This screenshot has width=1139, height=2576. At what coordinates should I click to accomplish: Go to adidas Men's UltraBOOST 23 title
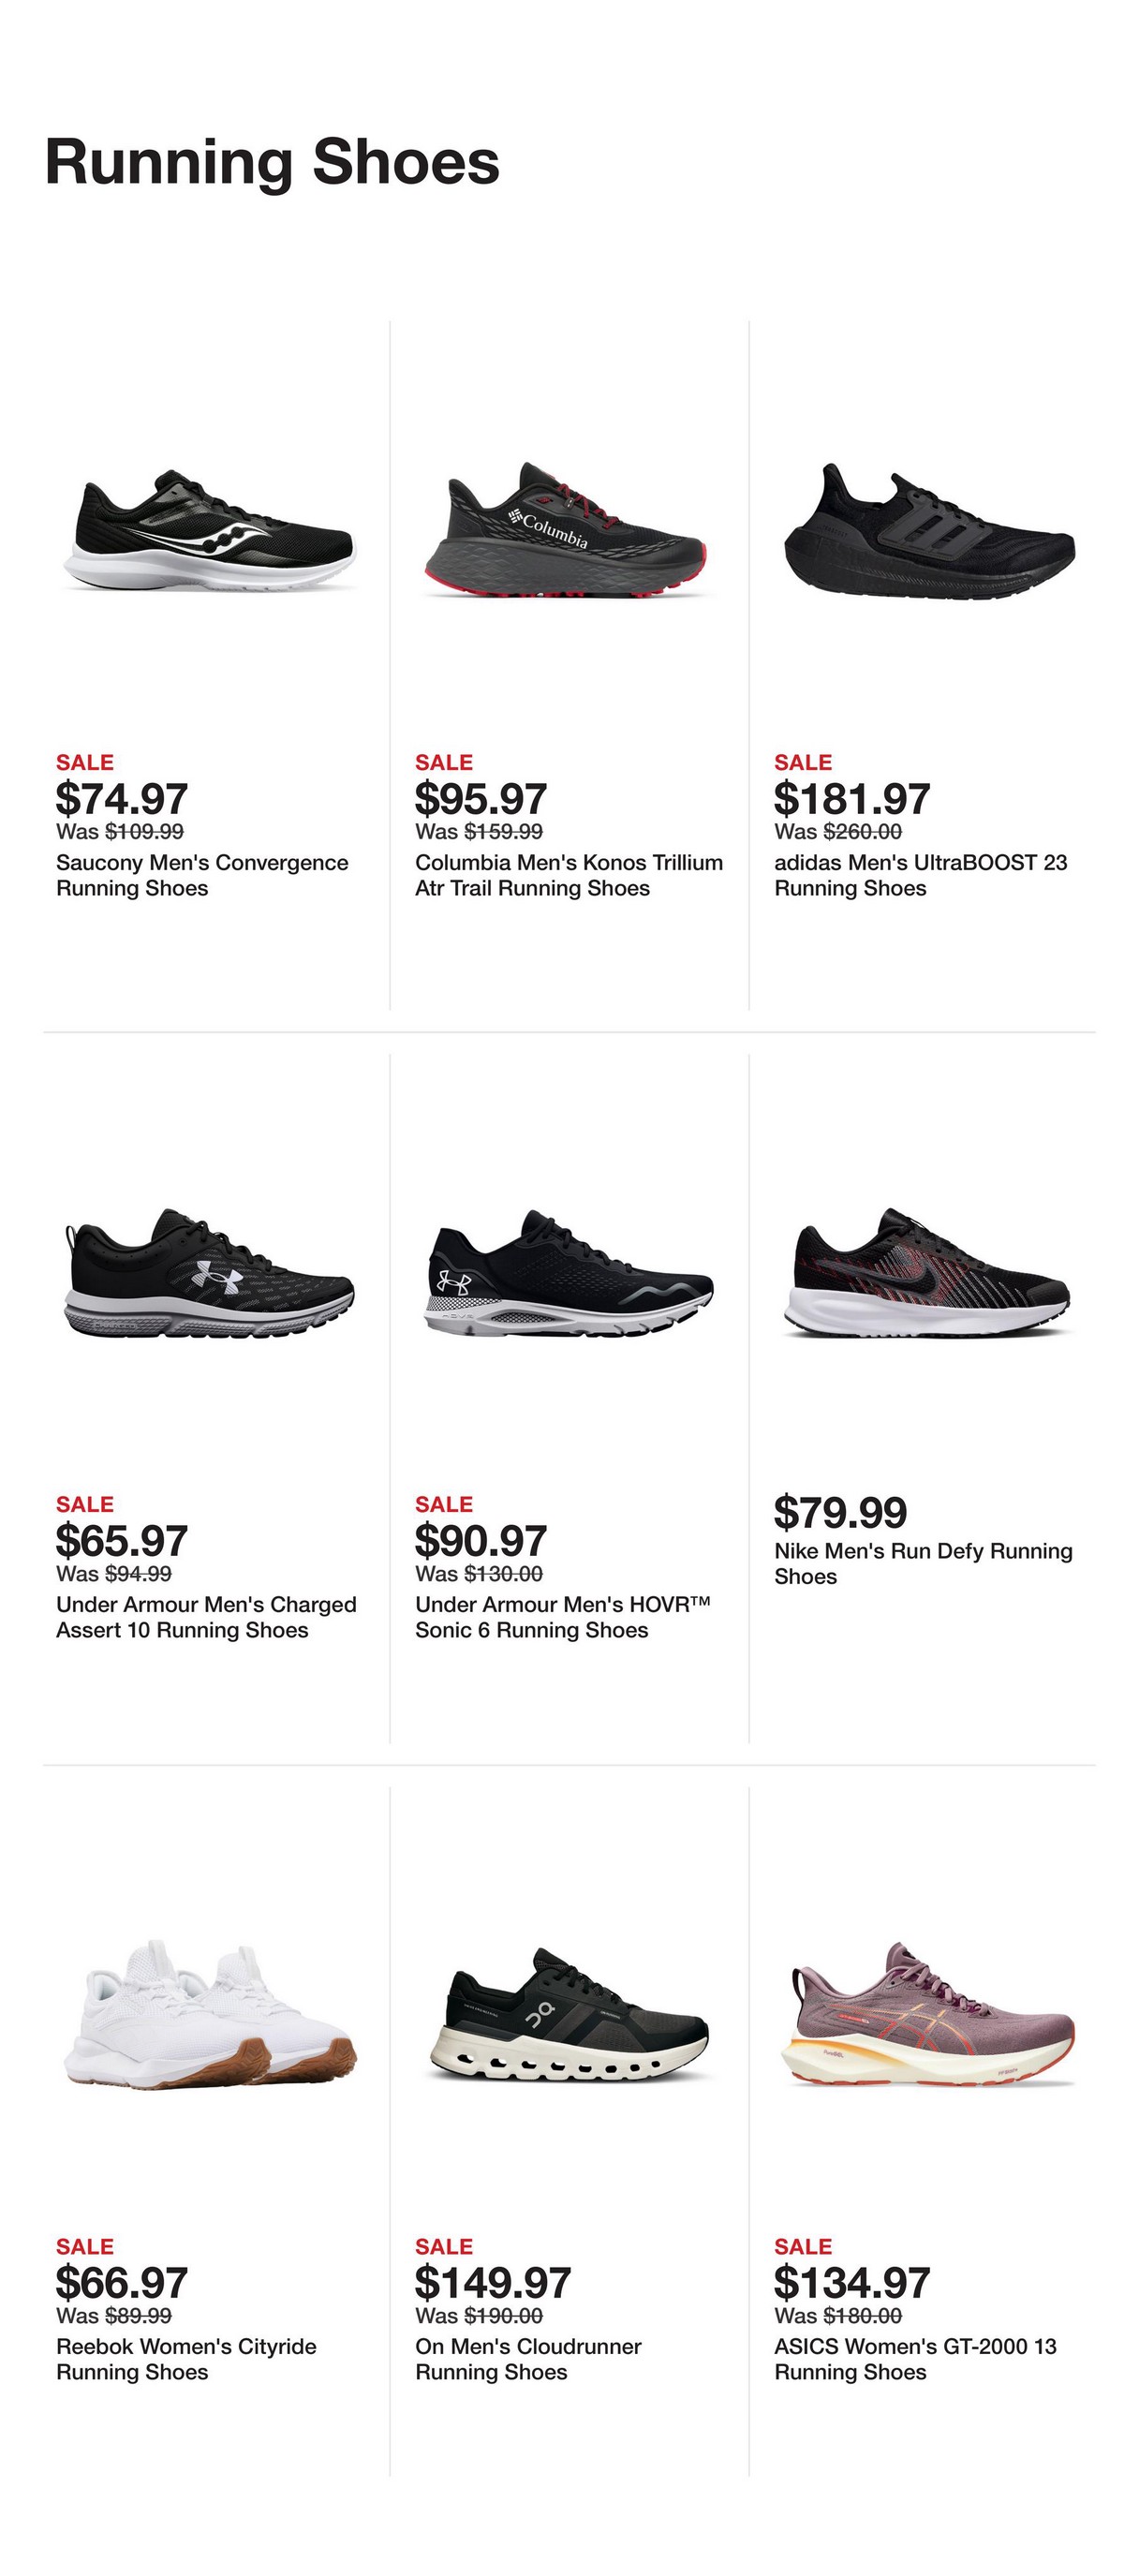[920, 875]
